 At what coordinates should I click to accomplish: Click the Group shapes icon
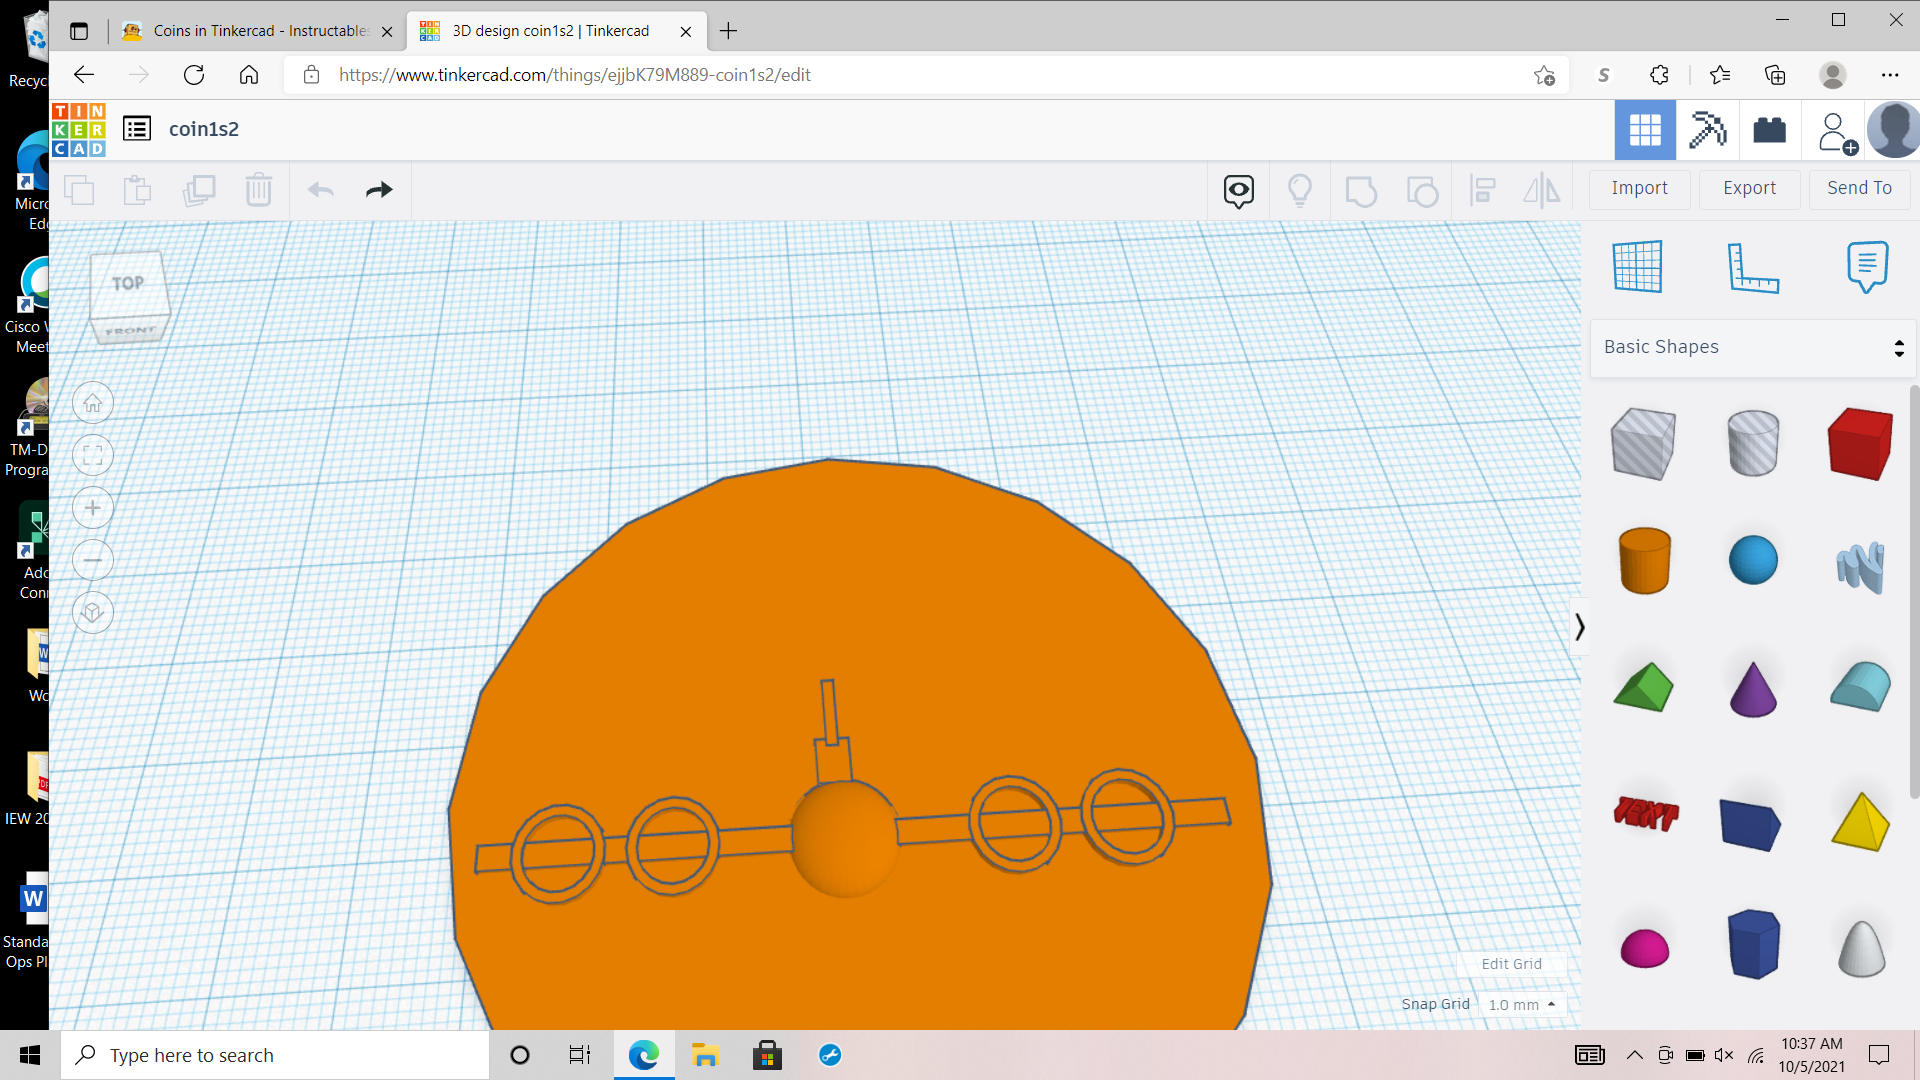pos(1361,190)
